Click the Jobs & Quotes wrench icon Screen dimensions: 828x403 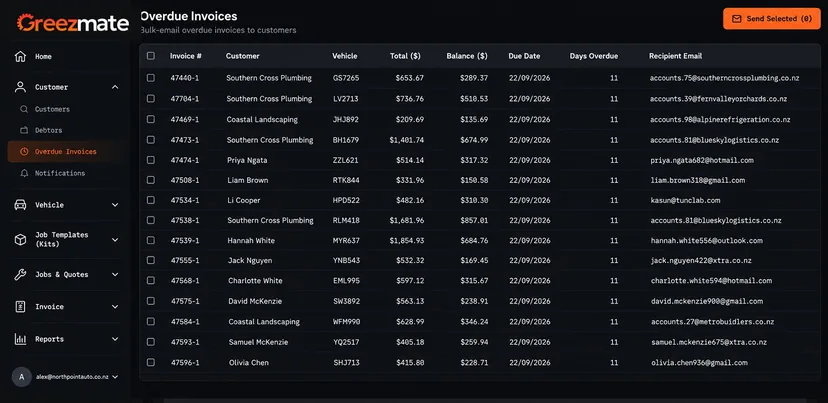20,275
